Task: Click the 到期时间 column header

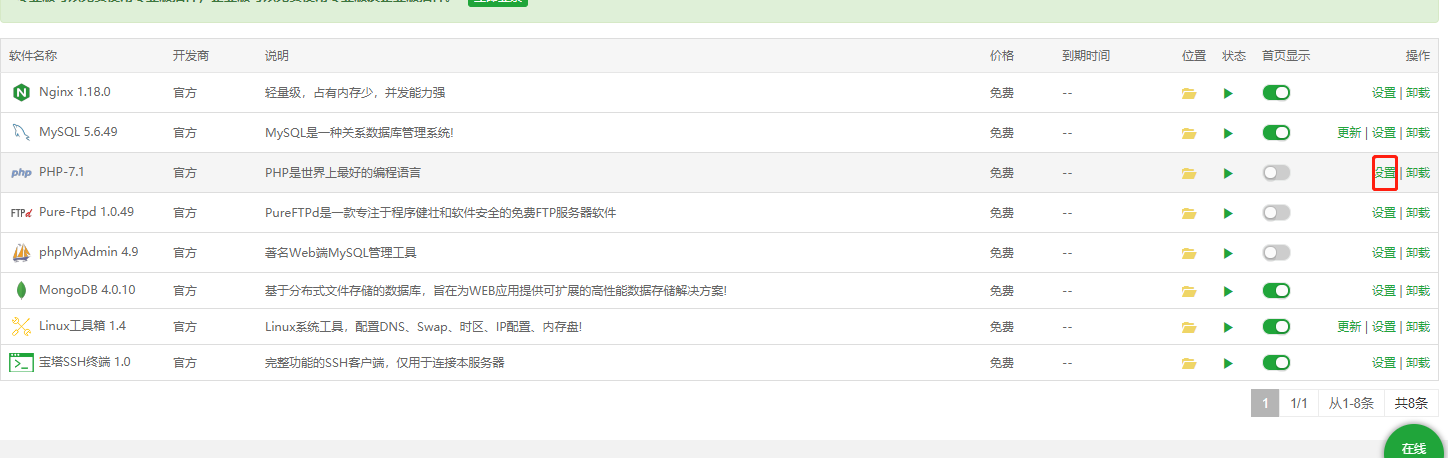Action: [1086, 56]
